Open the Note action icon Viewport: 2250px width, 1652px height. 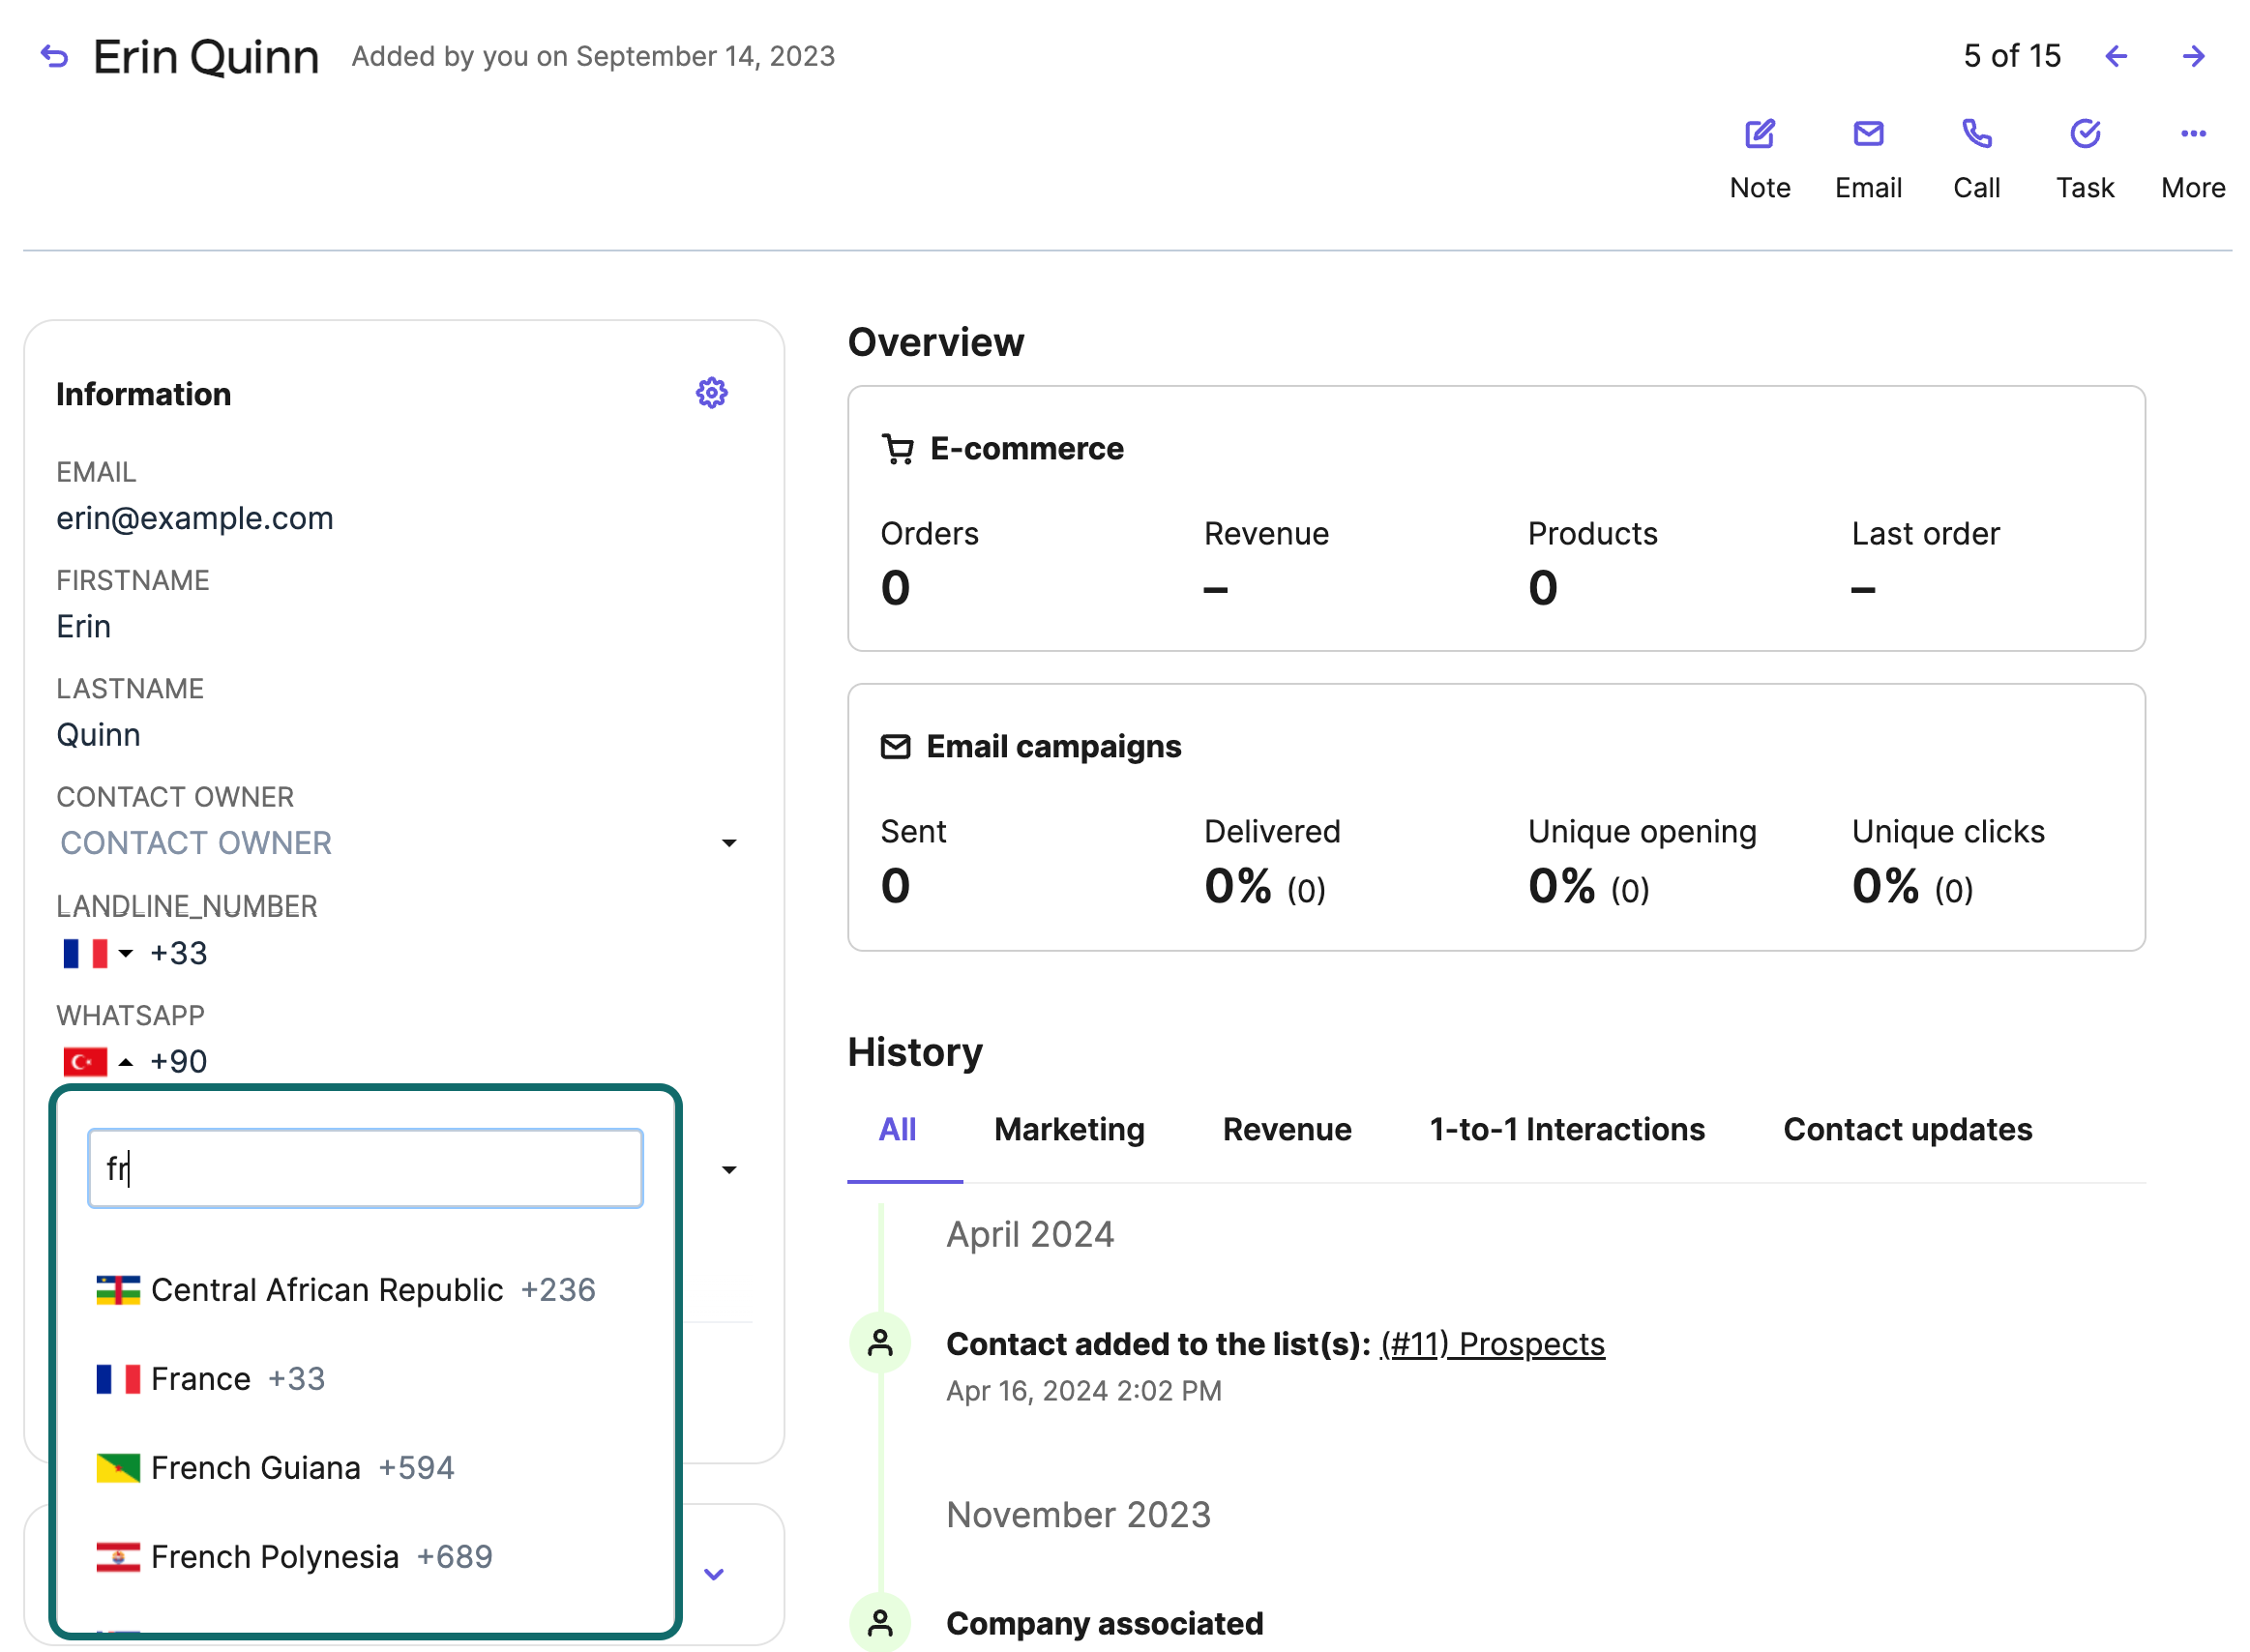point(1759,134)
